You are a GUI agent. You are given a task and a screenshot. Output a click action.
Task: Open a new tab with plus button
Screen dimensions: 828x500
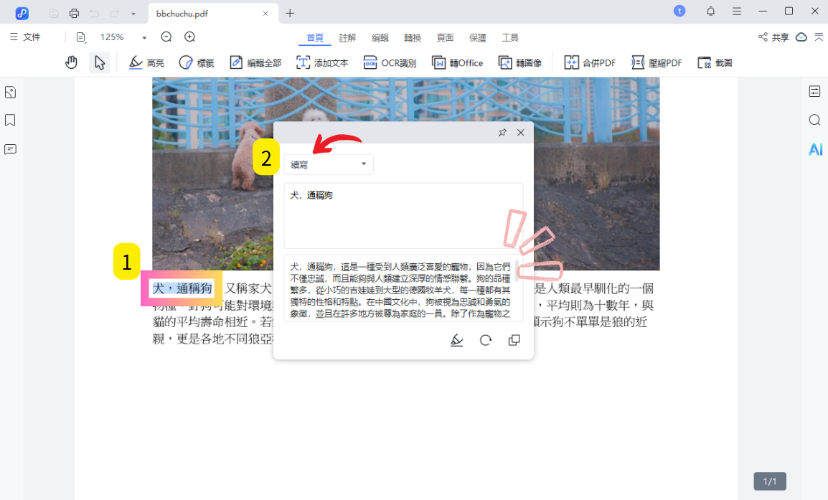click(x=290, y=13)
